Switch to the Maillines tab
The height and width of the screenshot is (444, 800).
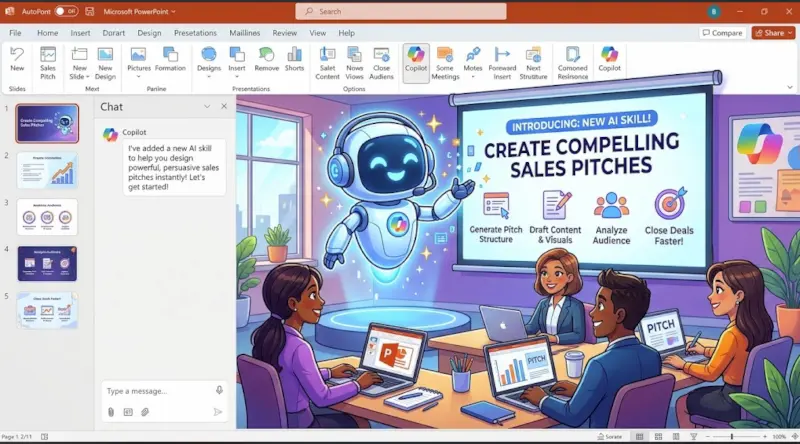(244, 33)
